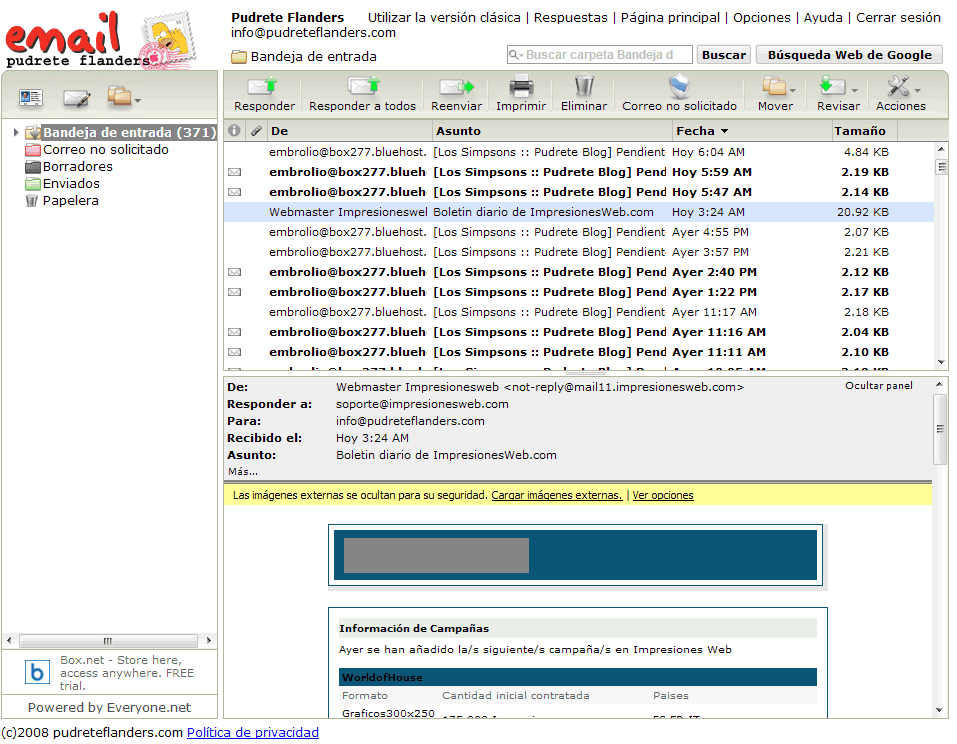Click the Responder a todos icon
Viewport: 957px width, 744px height.
tap(363, 87)
